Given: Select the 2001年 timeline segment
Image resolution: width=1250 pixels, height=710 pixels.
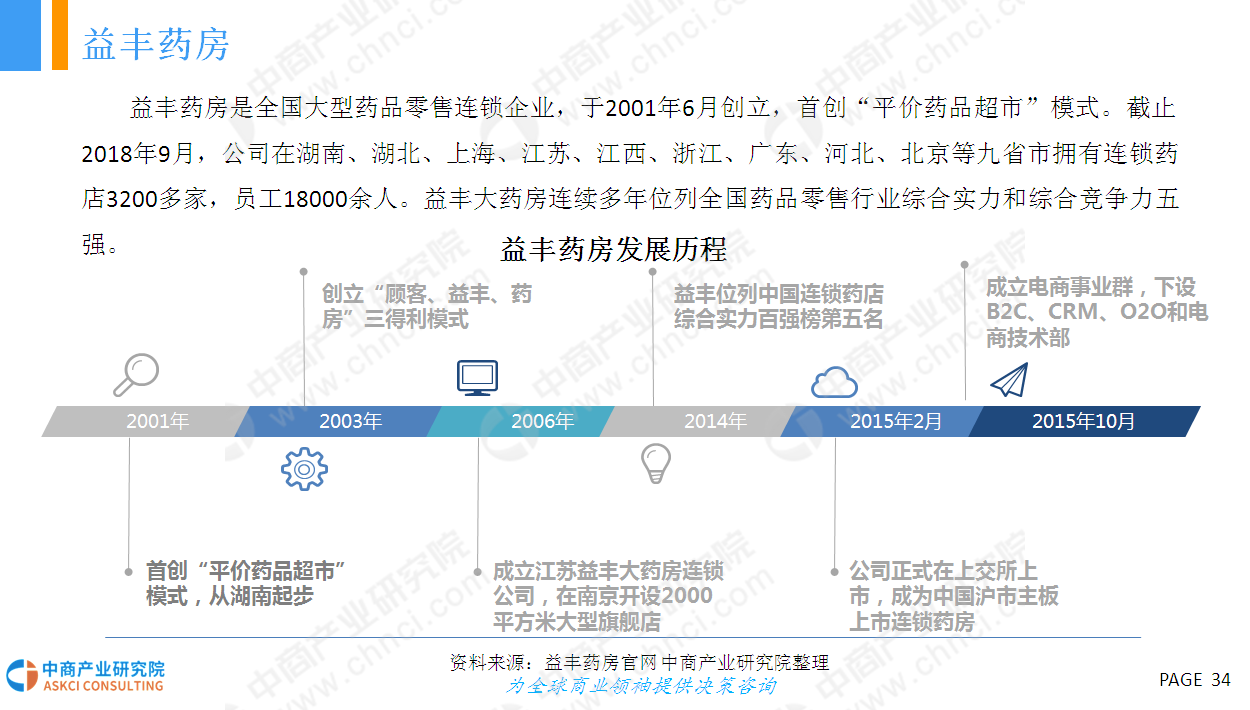Looking at the screenshot, I should click(156, 421).
